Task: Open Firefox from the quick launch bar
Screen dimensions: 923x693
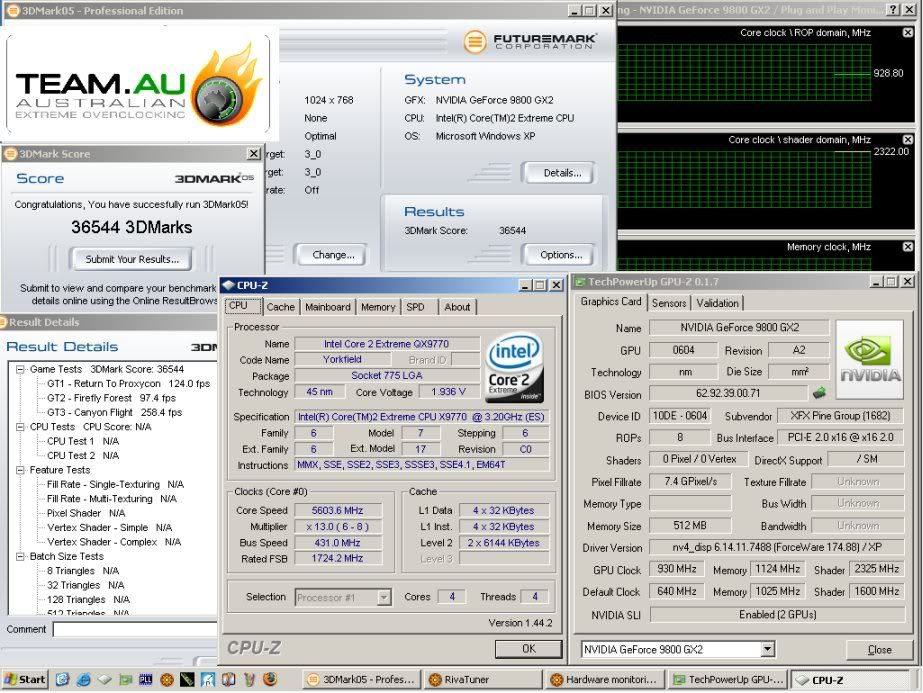Action: click(270, 679)
